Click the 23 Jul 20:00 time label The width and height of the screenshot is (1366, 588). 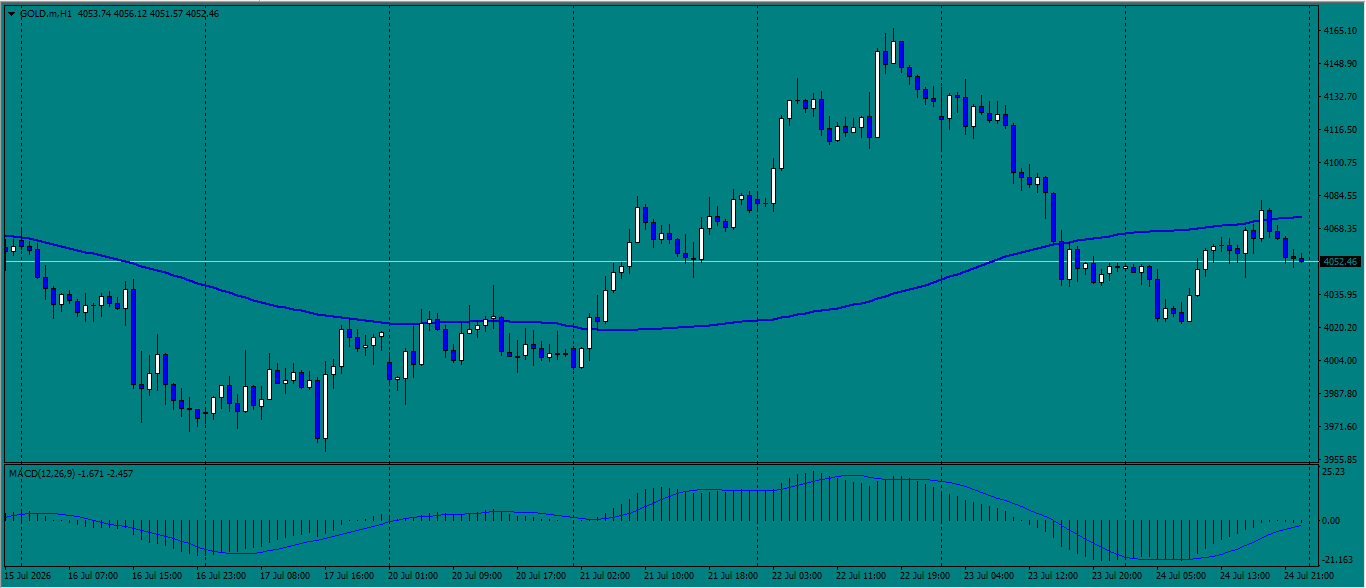pos(1118,577)
